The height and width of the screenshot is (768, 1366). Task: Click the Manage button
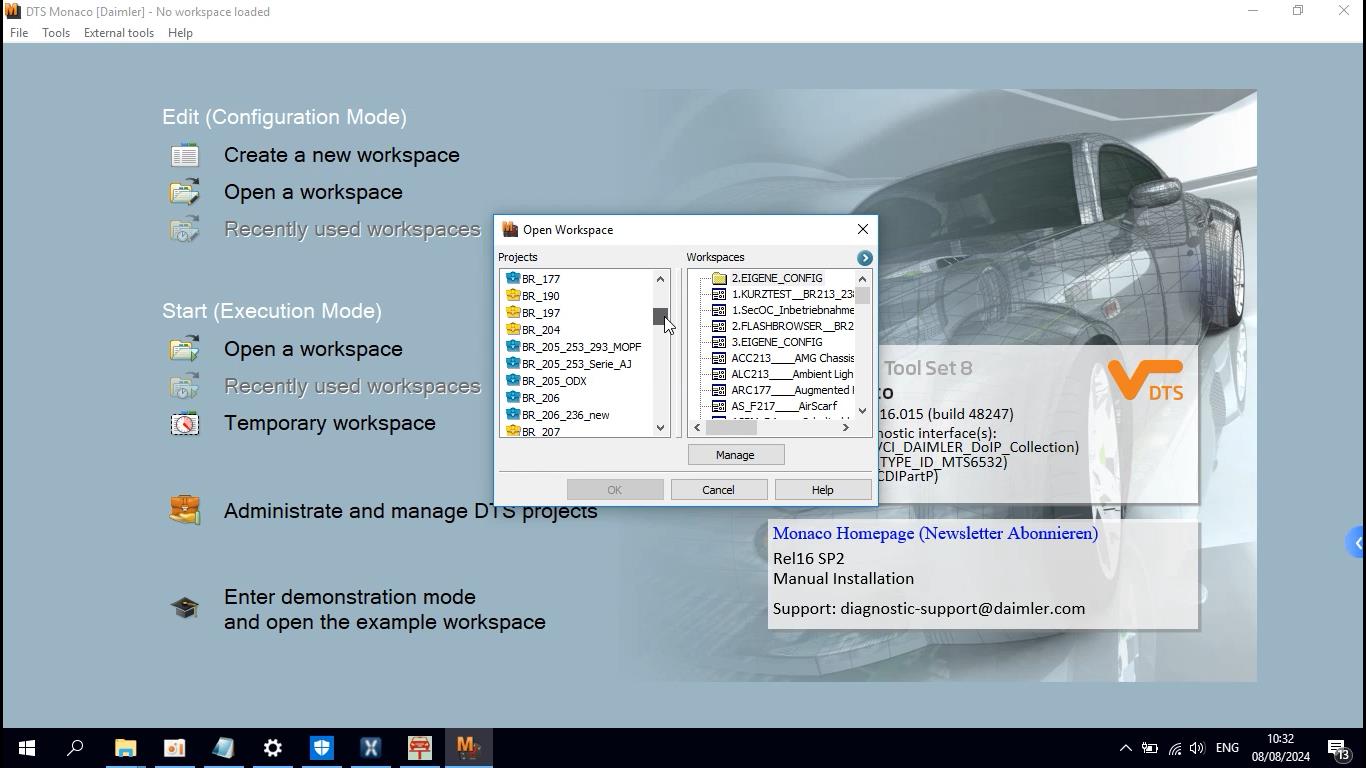(735, 455)
